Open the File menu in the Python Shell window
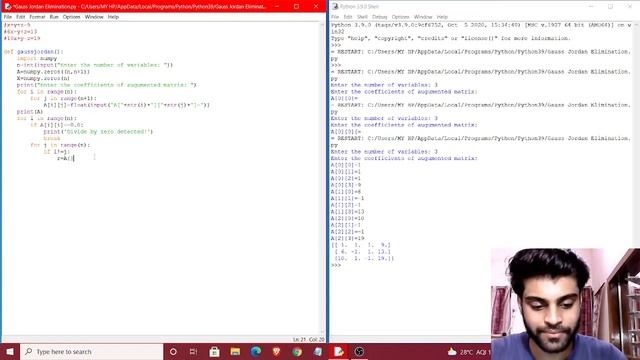The image size is (640, 360). [x=335, y=17]
